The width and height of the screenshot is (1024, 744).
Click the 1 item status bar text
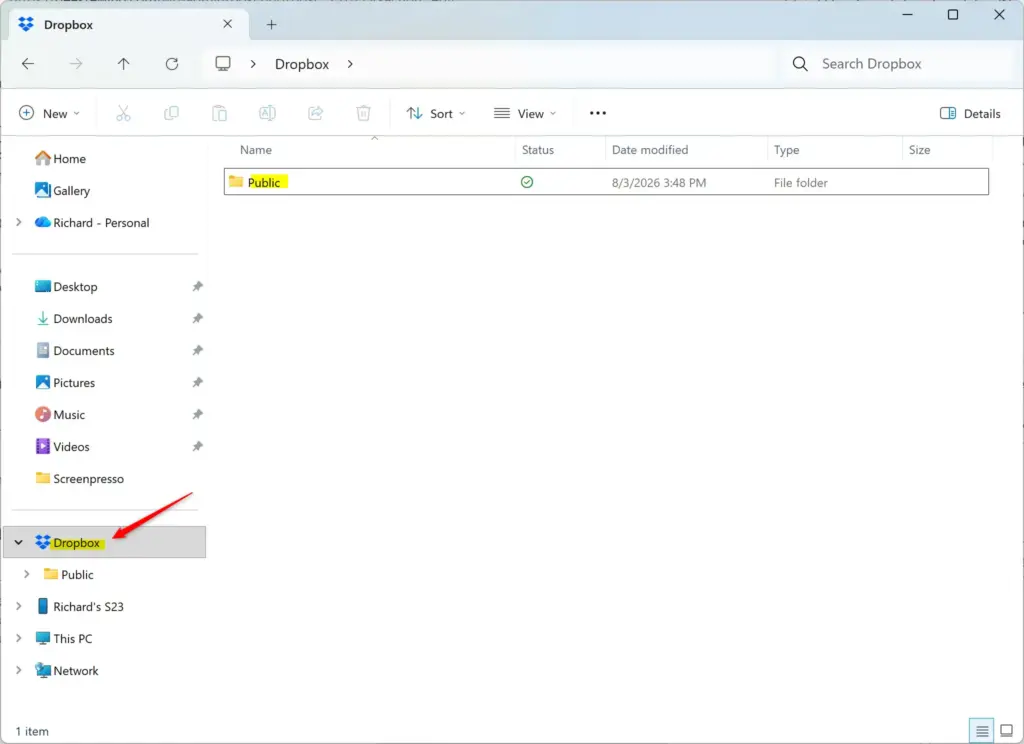32,731
